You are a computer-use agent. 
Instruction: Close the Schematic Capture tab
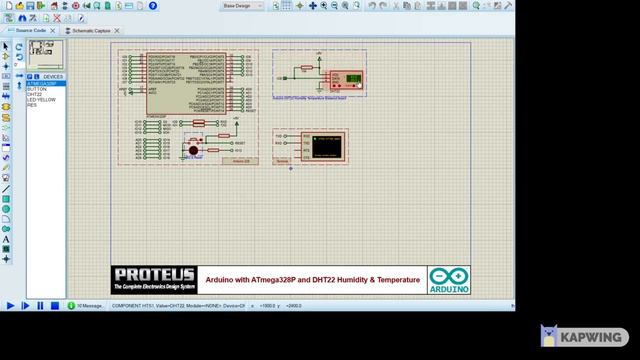click(x=117, y=31)
